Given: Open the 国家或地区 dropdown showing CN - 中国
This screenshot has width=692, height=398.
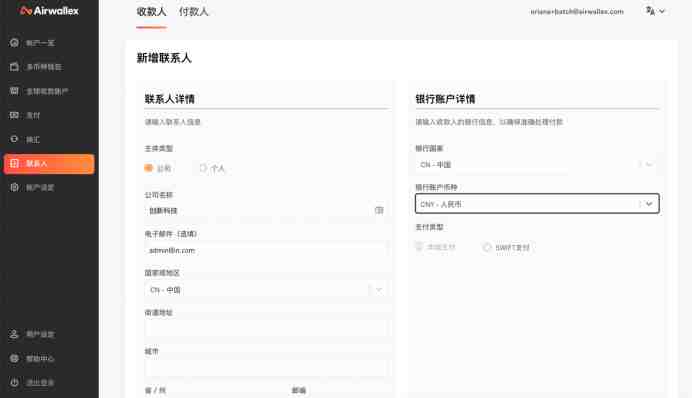Looking at the screenshot, I should [267, 290].
